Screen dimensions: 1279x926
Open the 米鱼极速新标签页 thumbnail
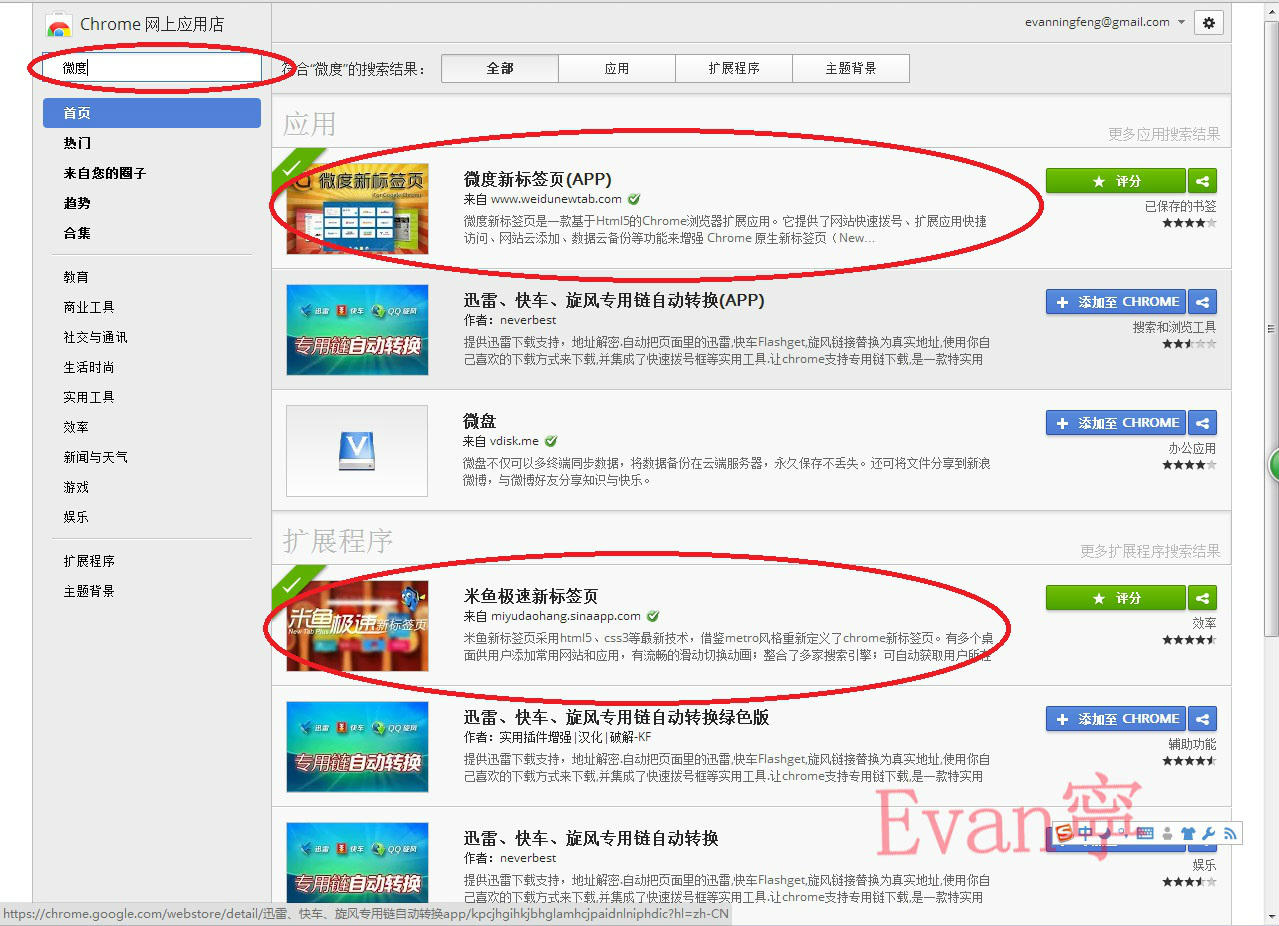[x=357, y=626]
